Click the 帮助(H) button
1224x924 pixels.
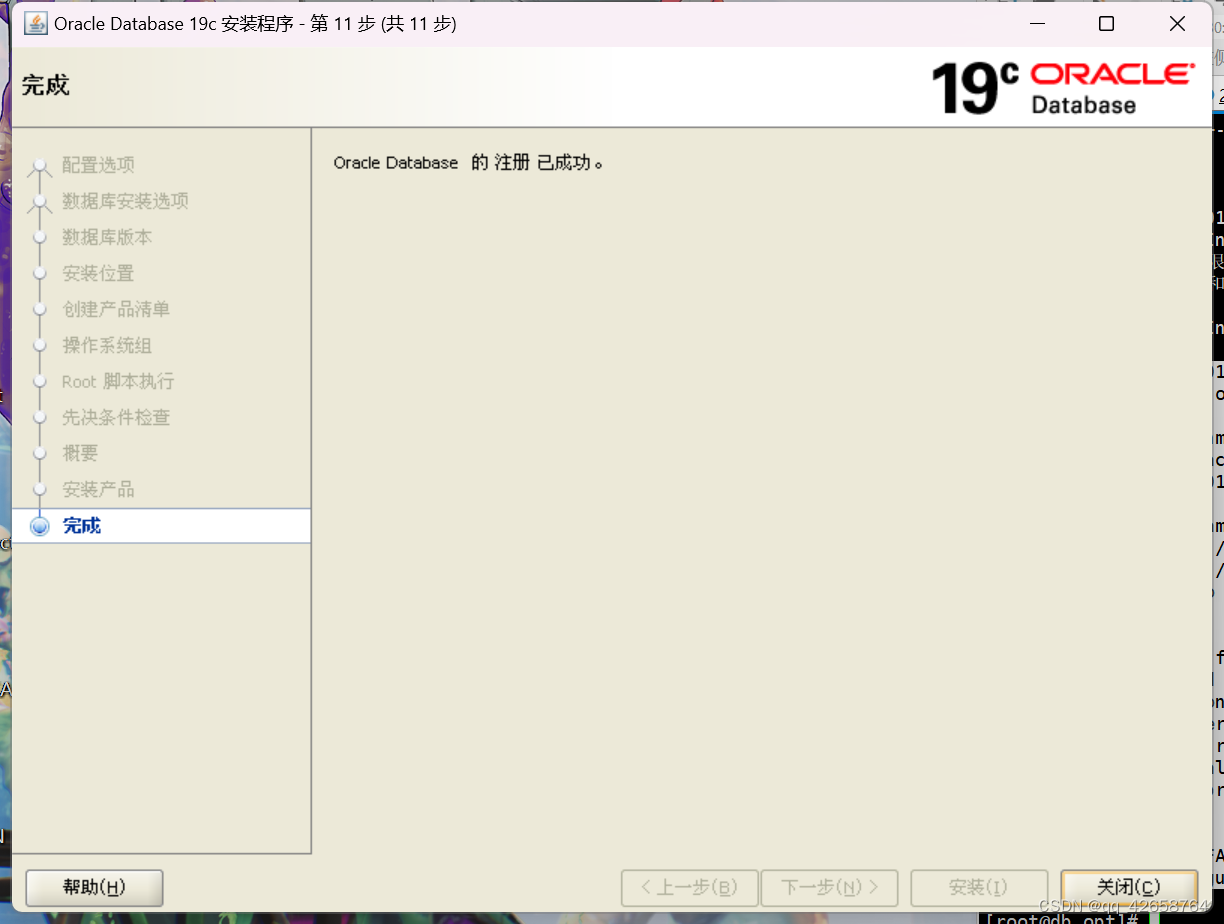pos(94,887)
